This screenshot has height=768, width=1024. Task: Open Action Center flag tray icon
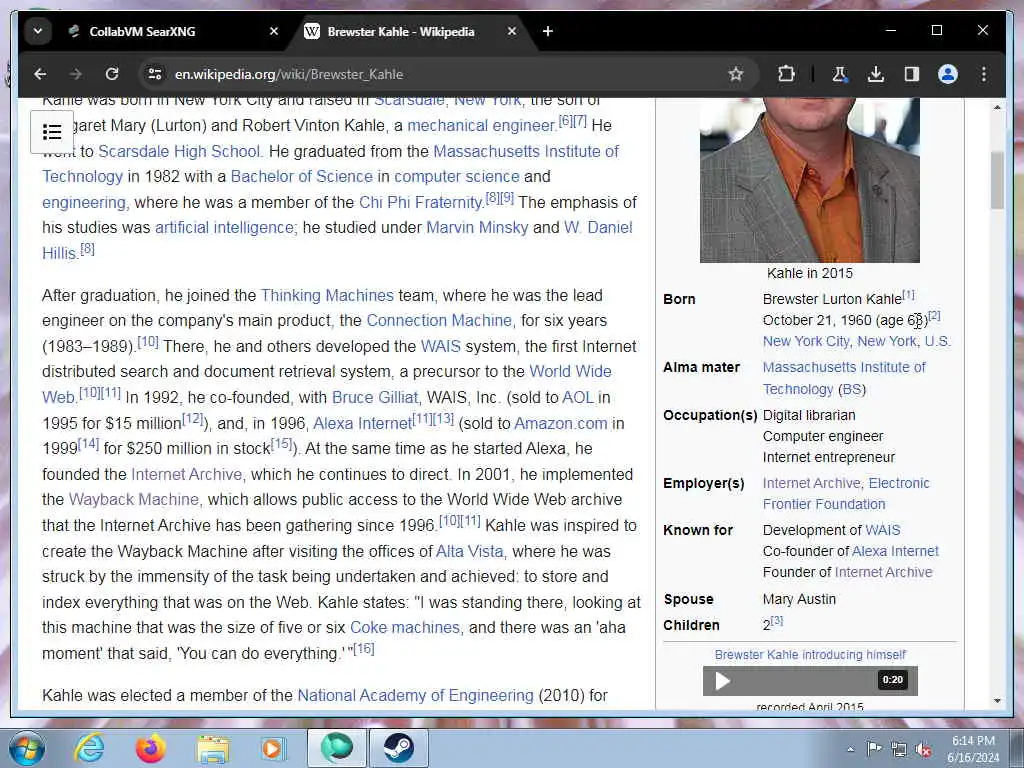coord(874,748)
